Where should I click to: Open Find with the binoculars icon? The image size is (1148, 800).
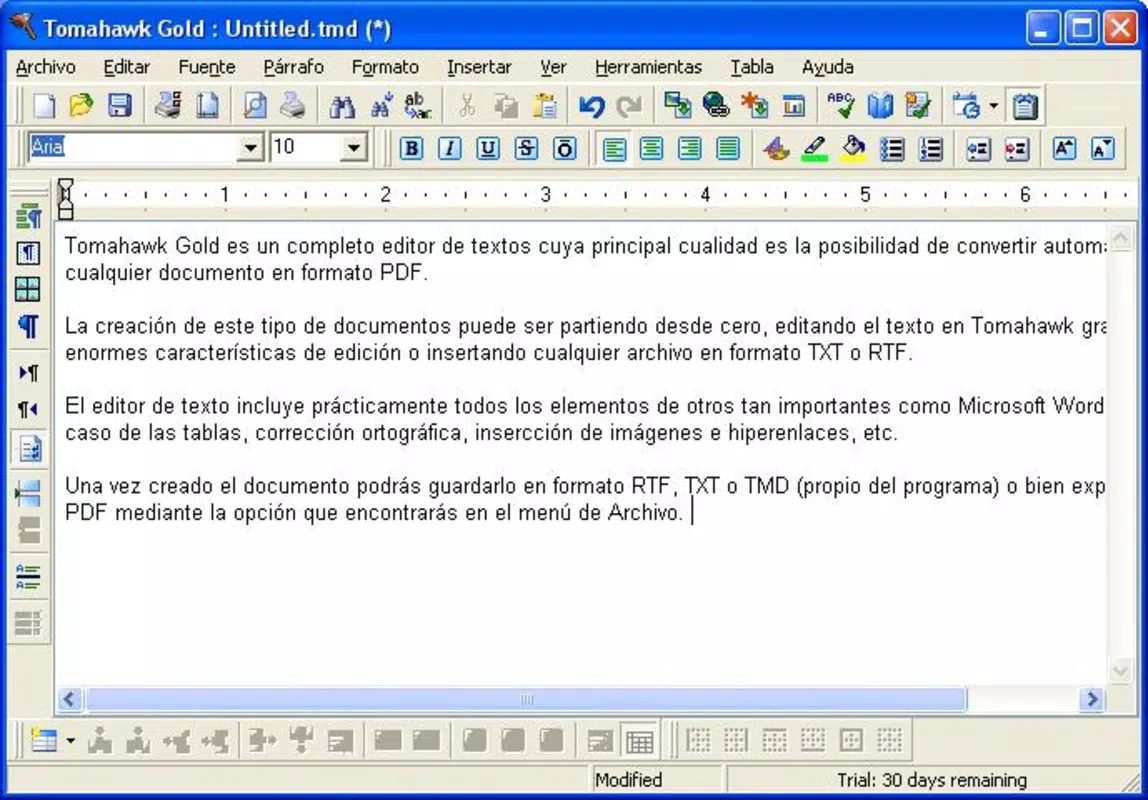[341, 107]
